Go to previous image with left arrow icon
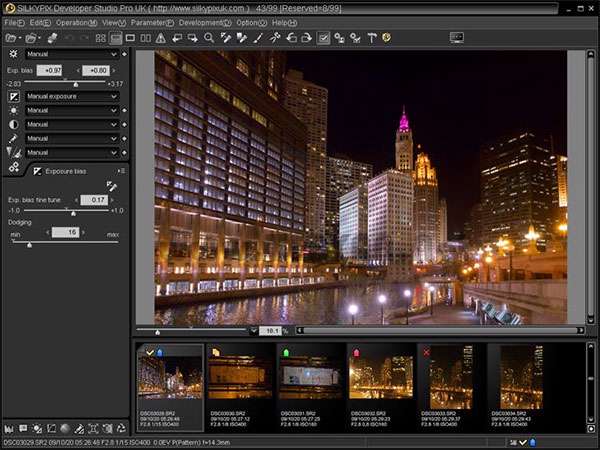The image size is (600, 450). pos(177,38)
